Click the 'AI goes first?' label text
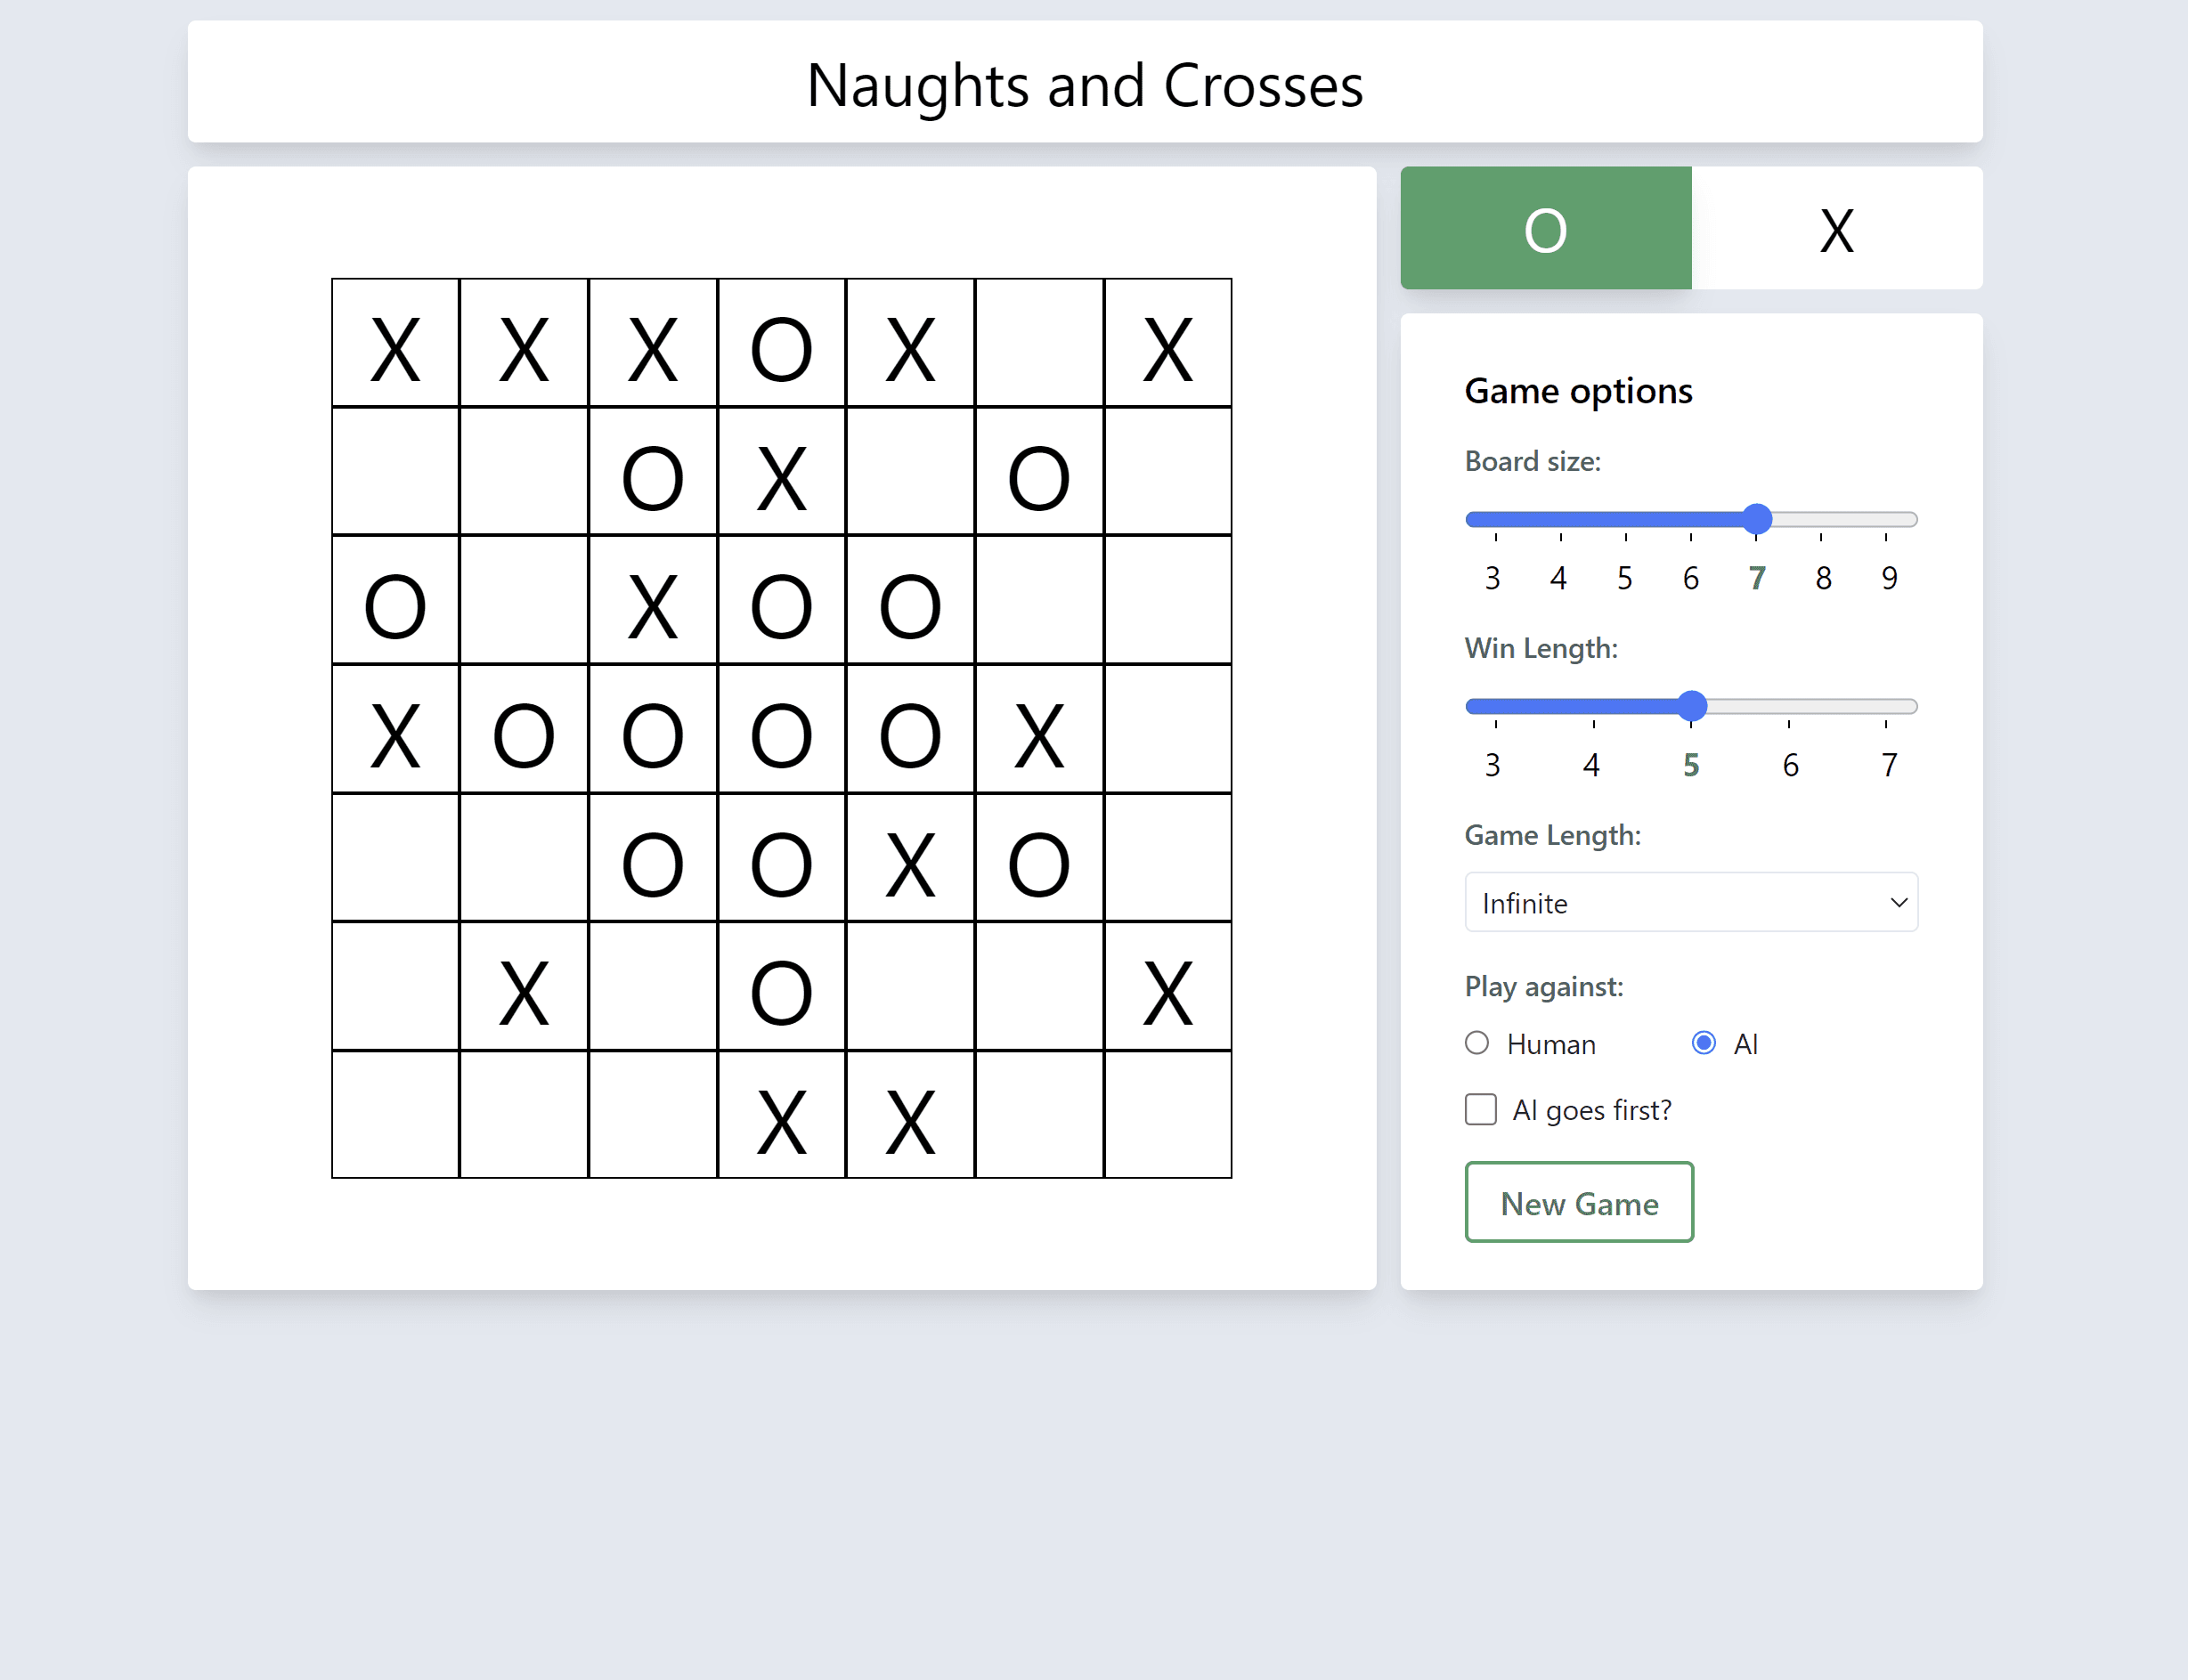 coord(1592,1110)
